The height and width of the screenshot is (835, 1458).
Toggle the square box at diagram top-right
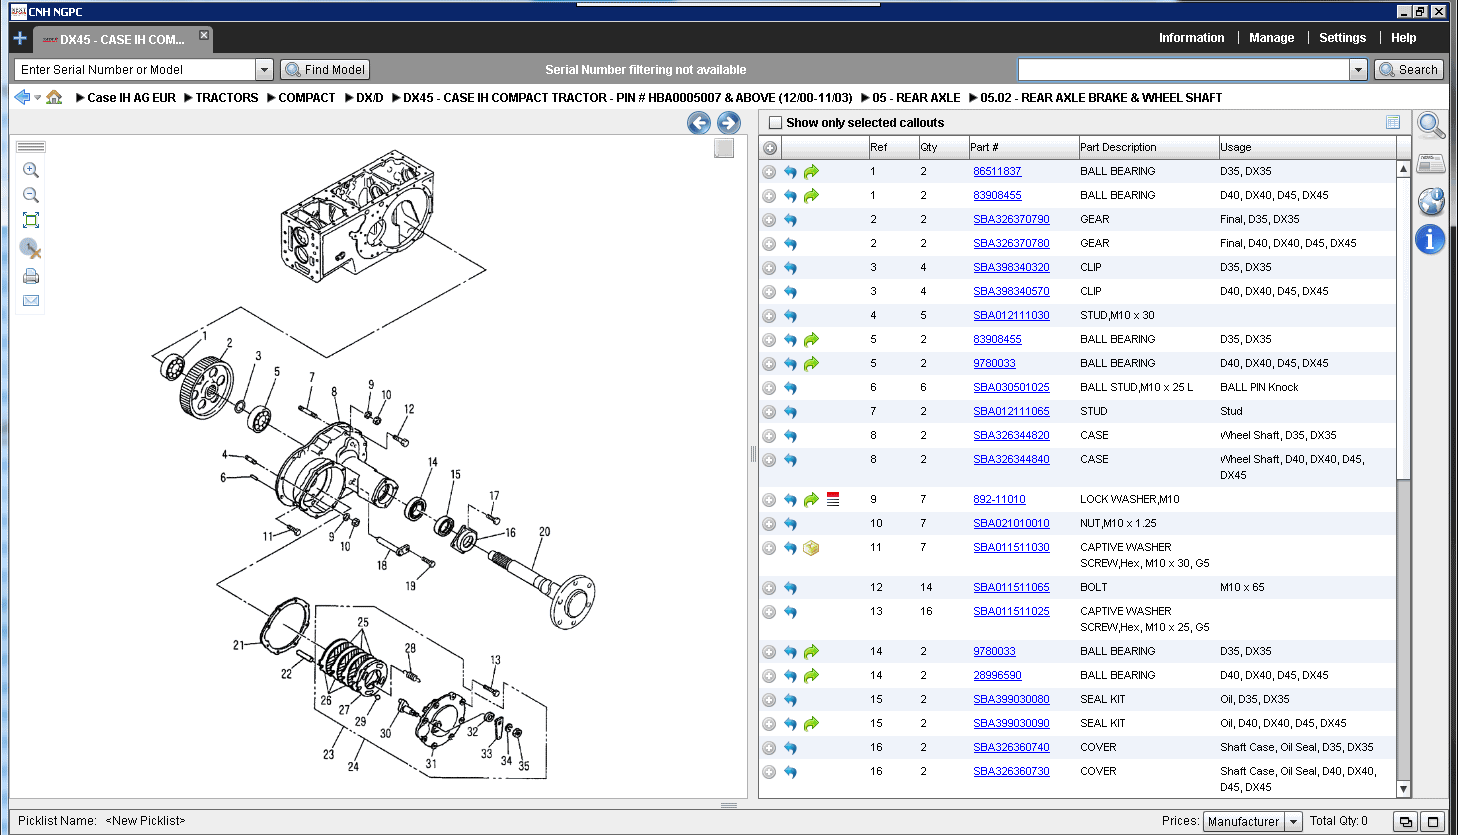click(x=724, y=149)
